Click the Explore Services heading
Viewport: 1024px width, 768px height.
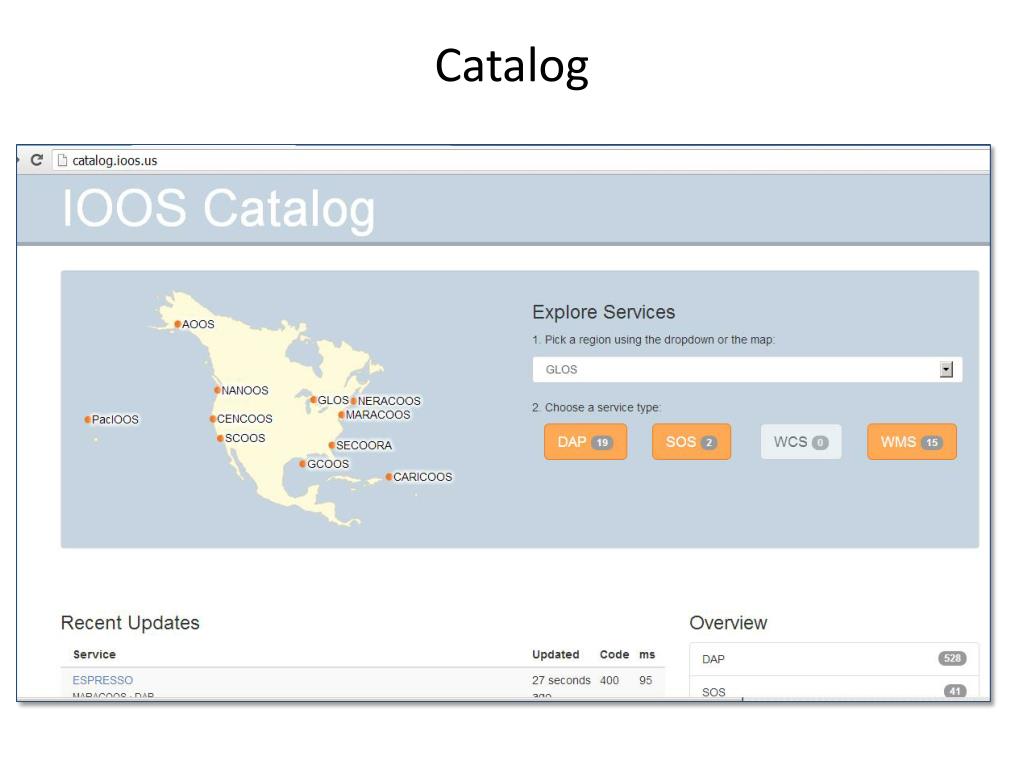click(x=603, y=312)
